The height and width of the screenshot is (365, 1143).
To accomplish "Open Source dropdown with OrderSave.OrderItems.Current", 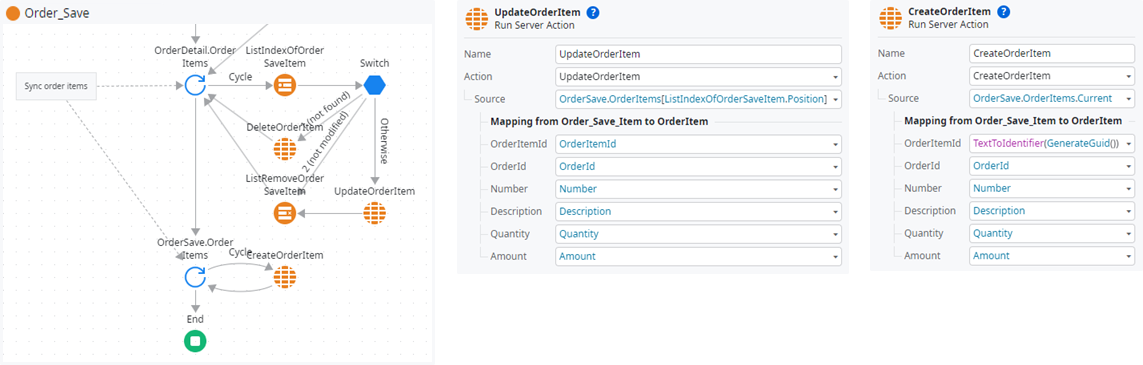I will pyautogui.click(x=1052, y=98).
